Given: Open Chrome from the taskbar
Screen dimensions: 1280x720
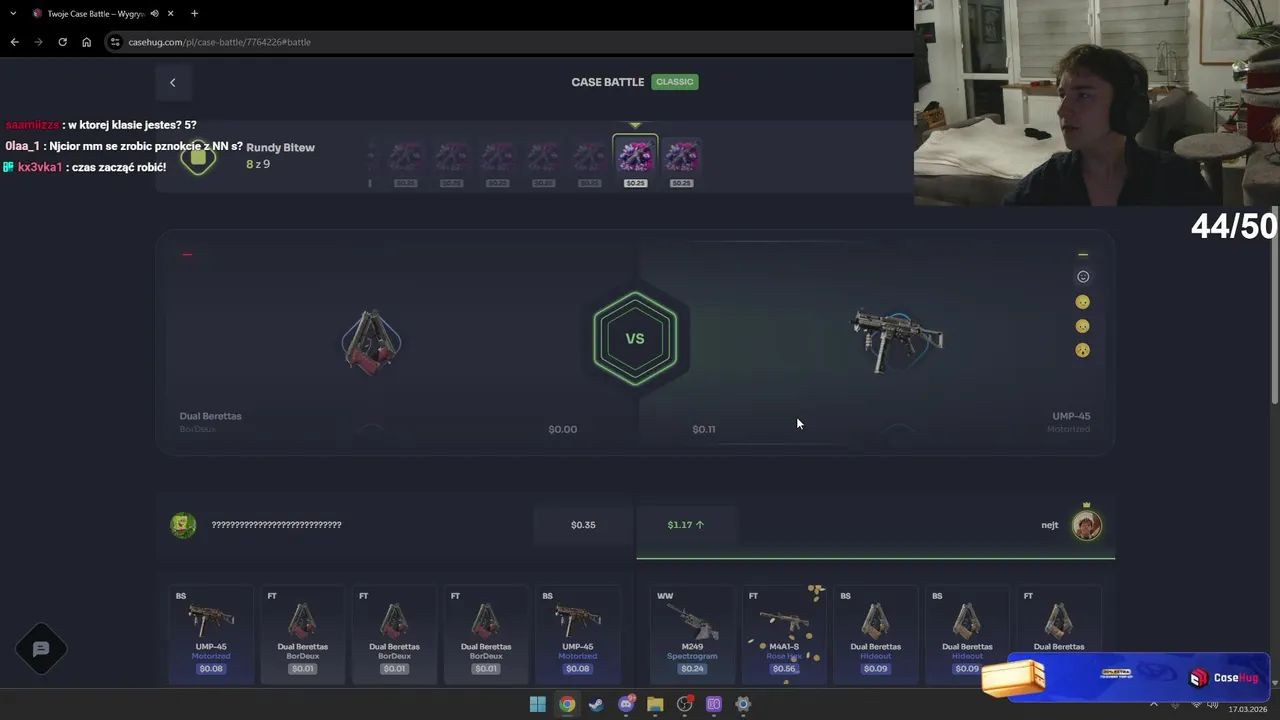Looking at the screenshot, I should 567,704.
